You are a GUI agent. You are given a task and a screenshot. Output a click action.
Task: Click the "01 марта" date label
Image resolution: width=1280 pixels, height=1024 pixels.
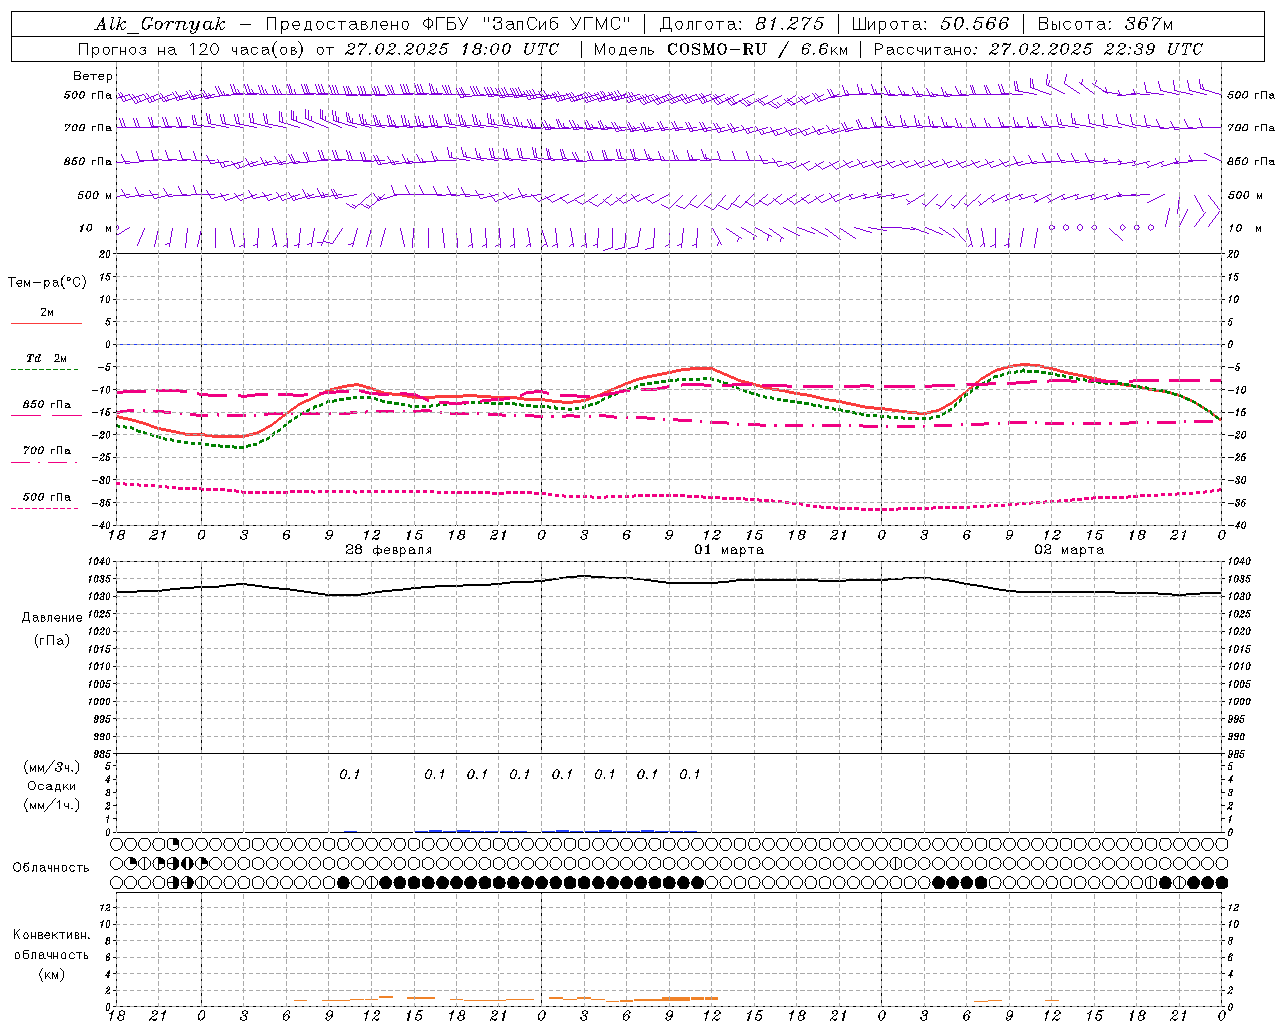point(729,550)
